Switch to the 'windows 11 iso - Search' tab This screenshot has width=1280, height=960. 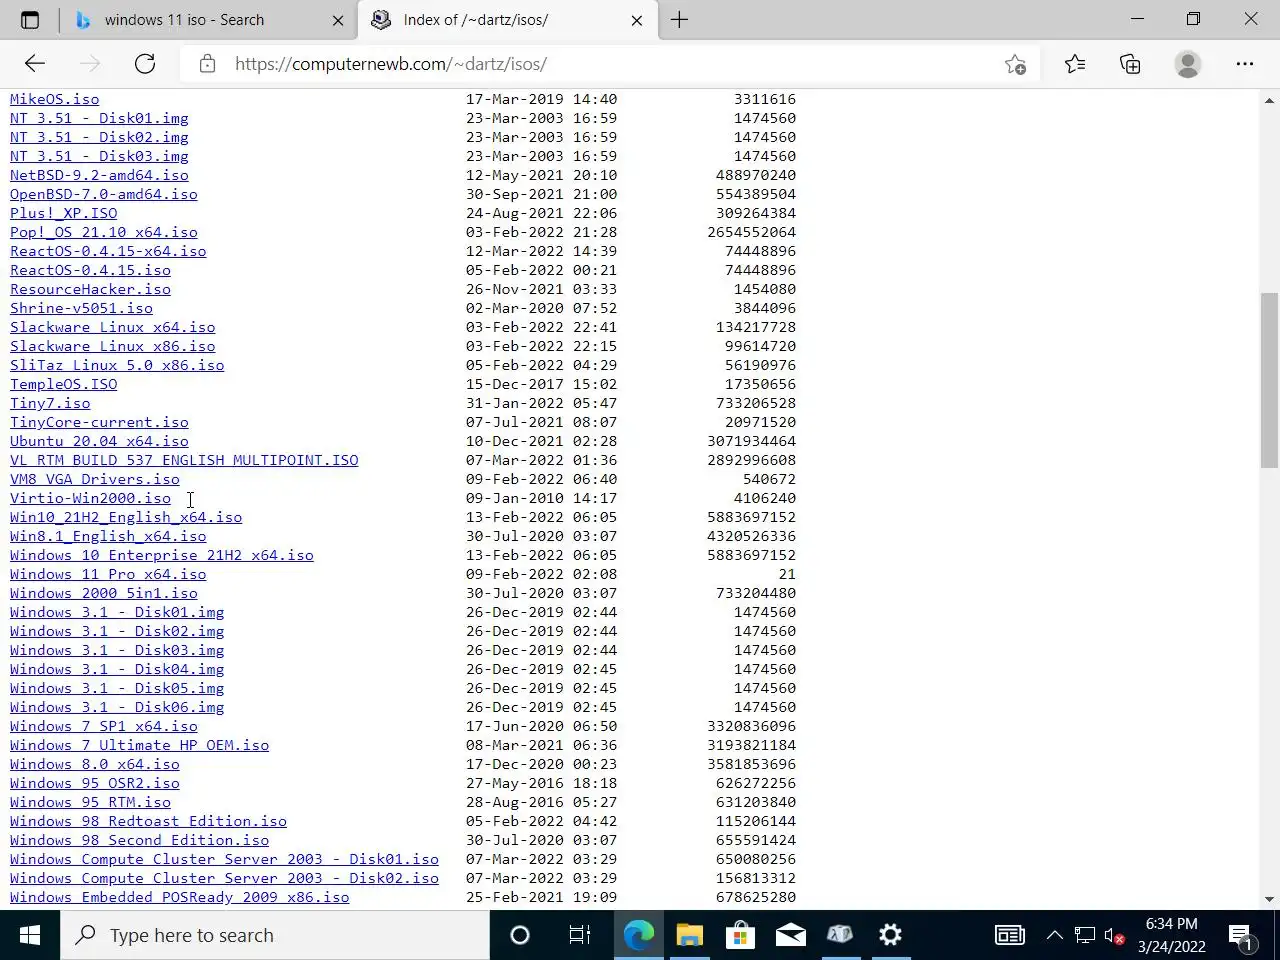pos(208,20)
